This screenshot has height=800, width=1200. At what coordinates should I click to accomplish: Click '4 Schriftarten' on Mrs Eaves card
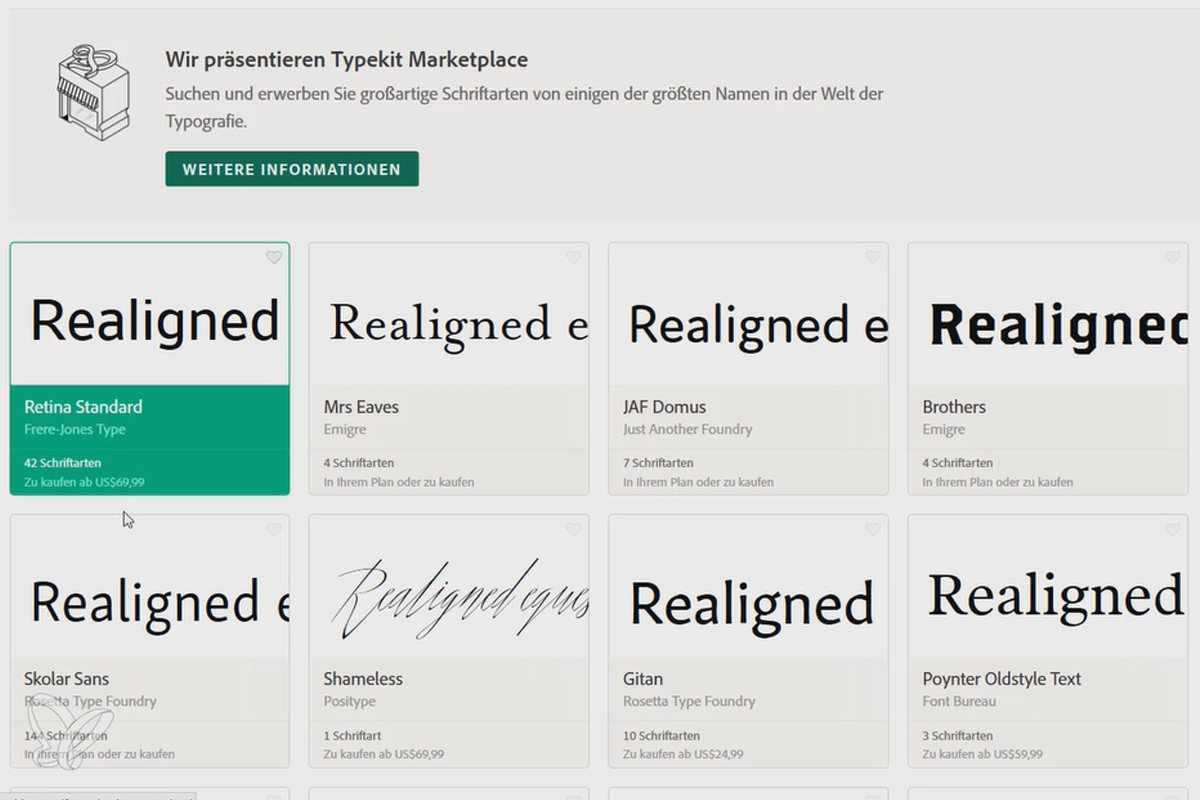359,463
